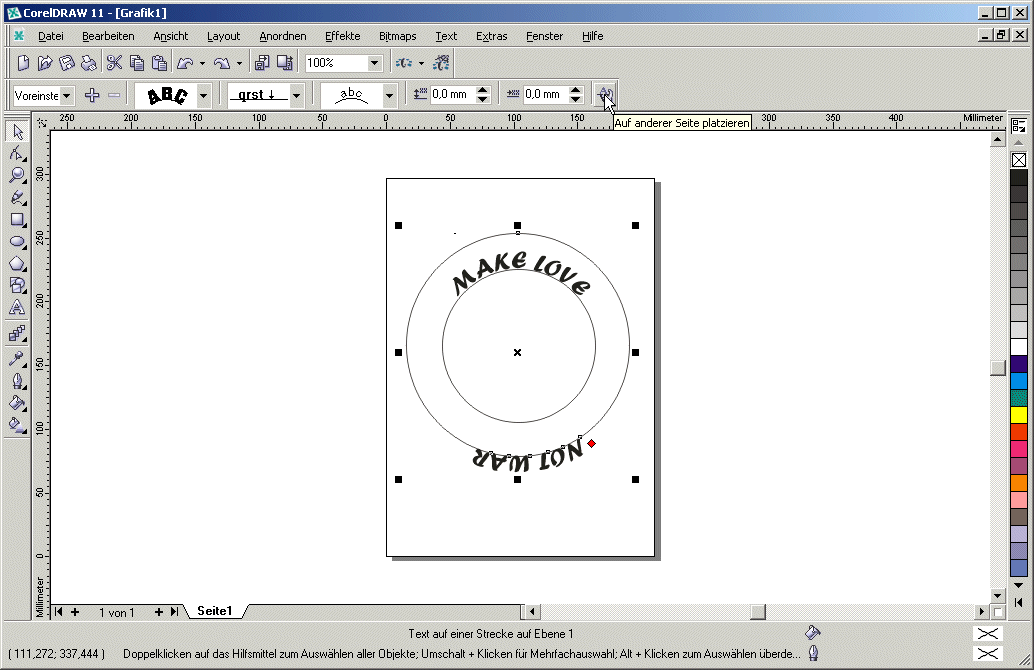This screenshot has height=670, width=1034.
Task: Select the Ellipse tool
Action: click(x=17, y=241)
